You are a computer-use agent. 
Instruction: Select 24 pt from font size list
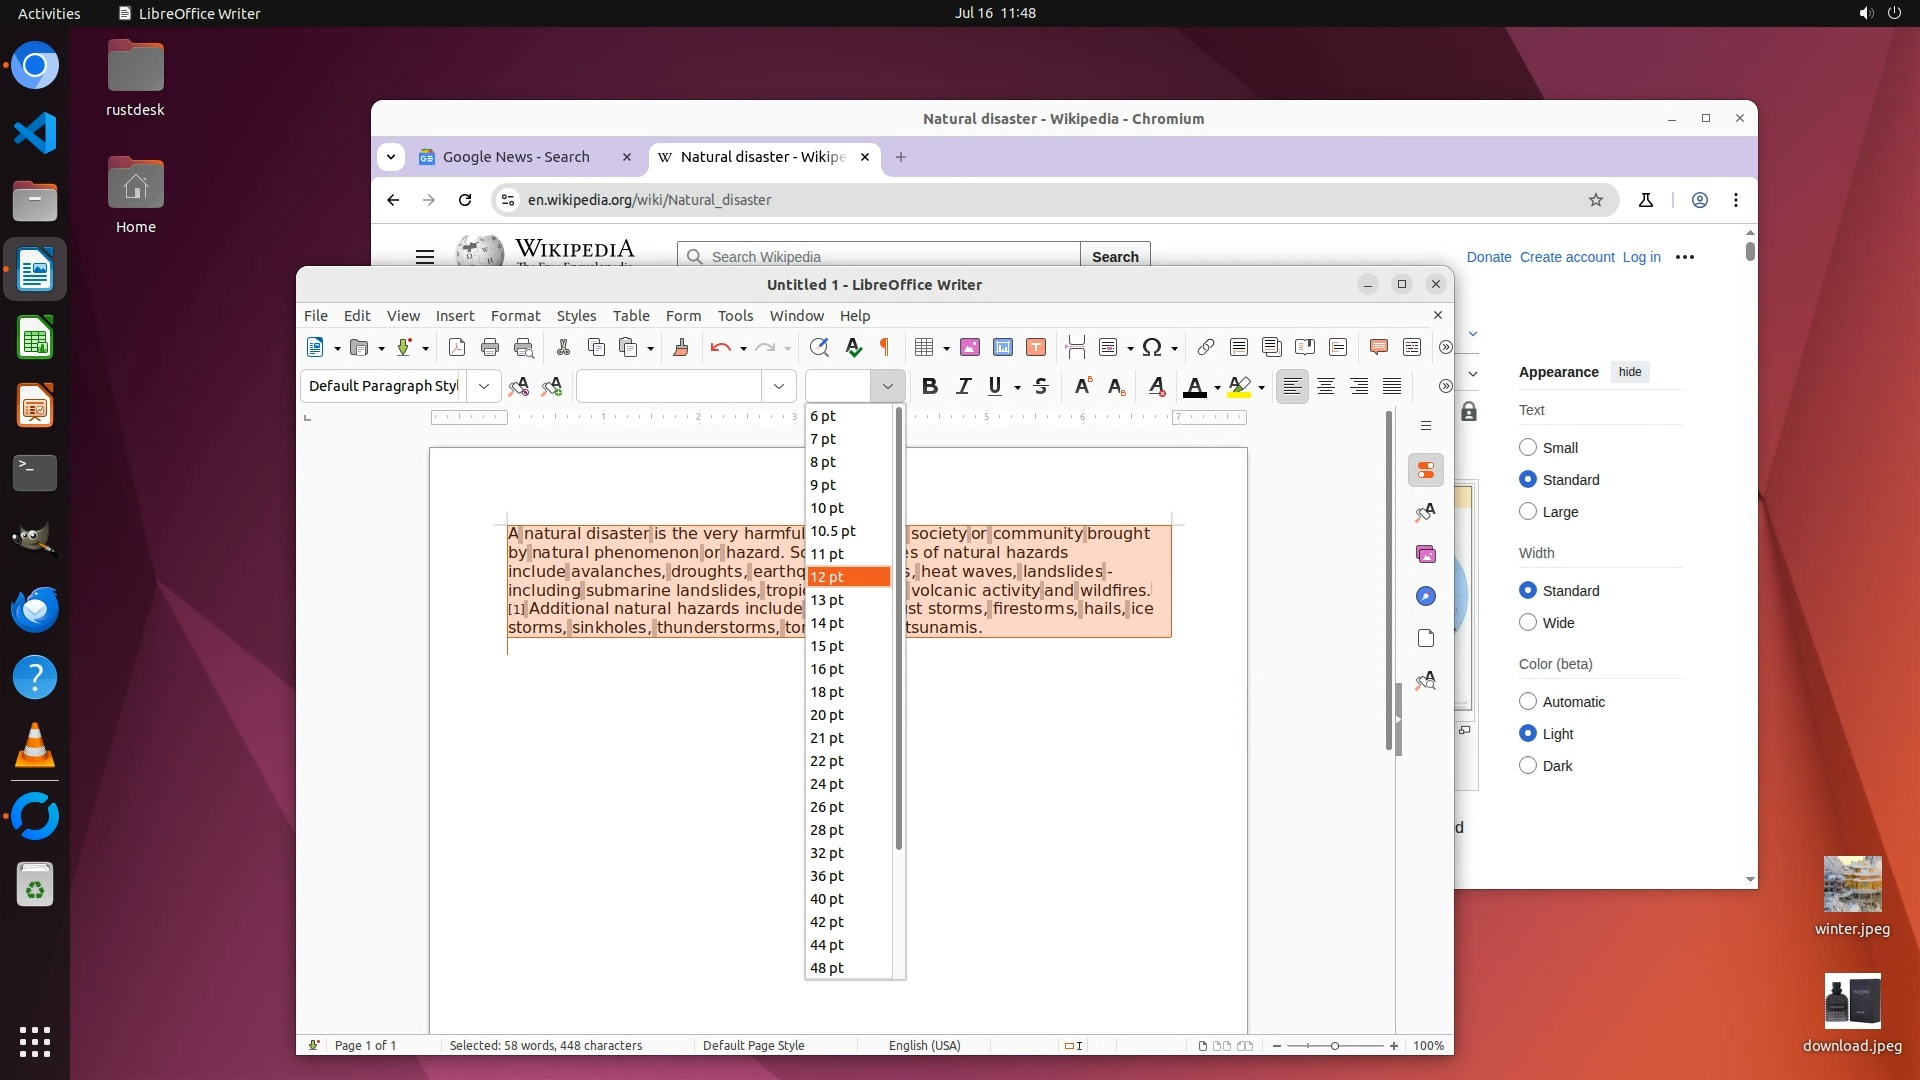point(827,784)
